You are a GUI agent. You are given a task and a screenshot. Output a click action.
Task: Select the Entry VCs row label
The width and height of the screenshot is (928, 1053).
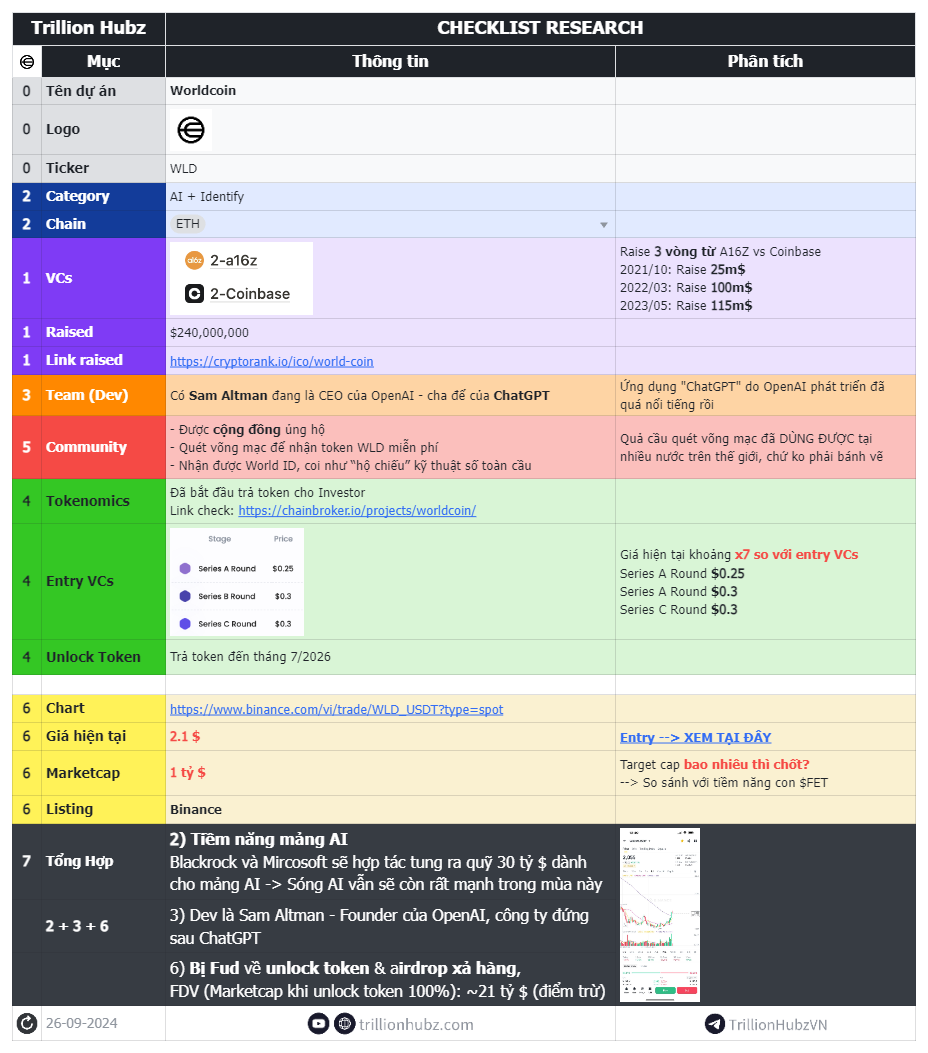coord(103,582)
